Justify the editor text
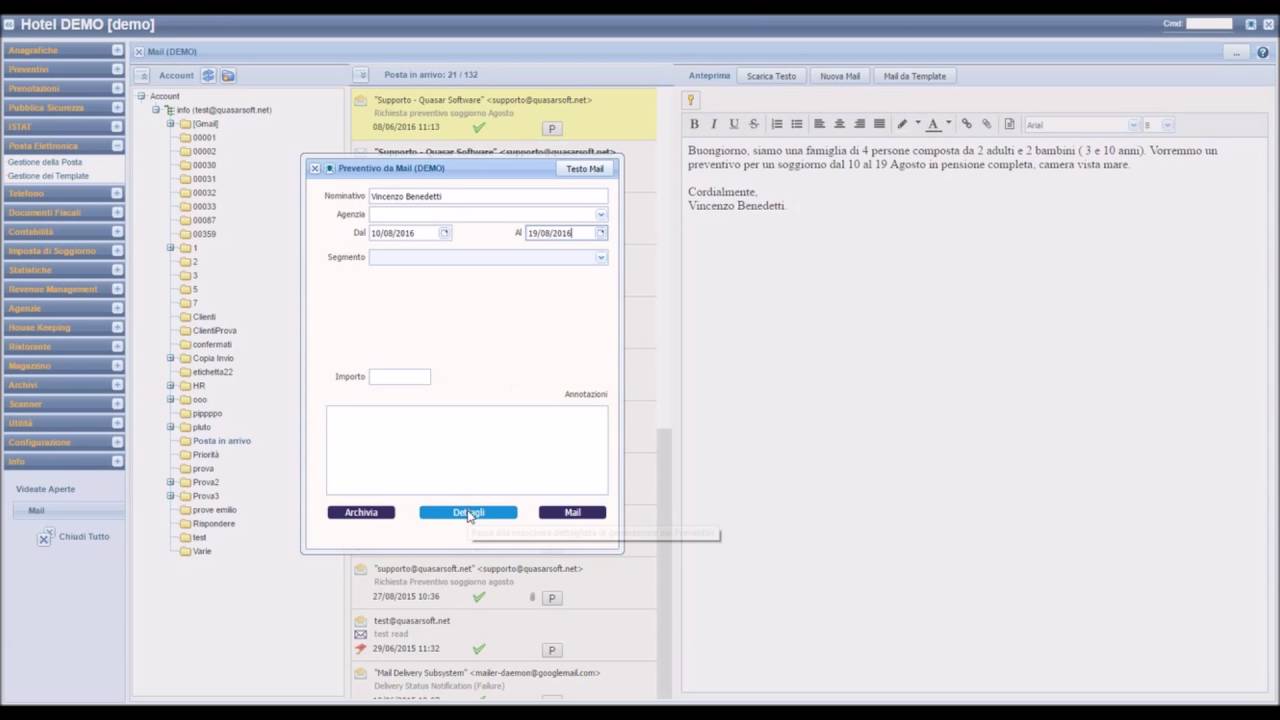 pos(879,124)
